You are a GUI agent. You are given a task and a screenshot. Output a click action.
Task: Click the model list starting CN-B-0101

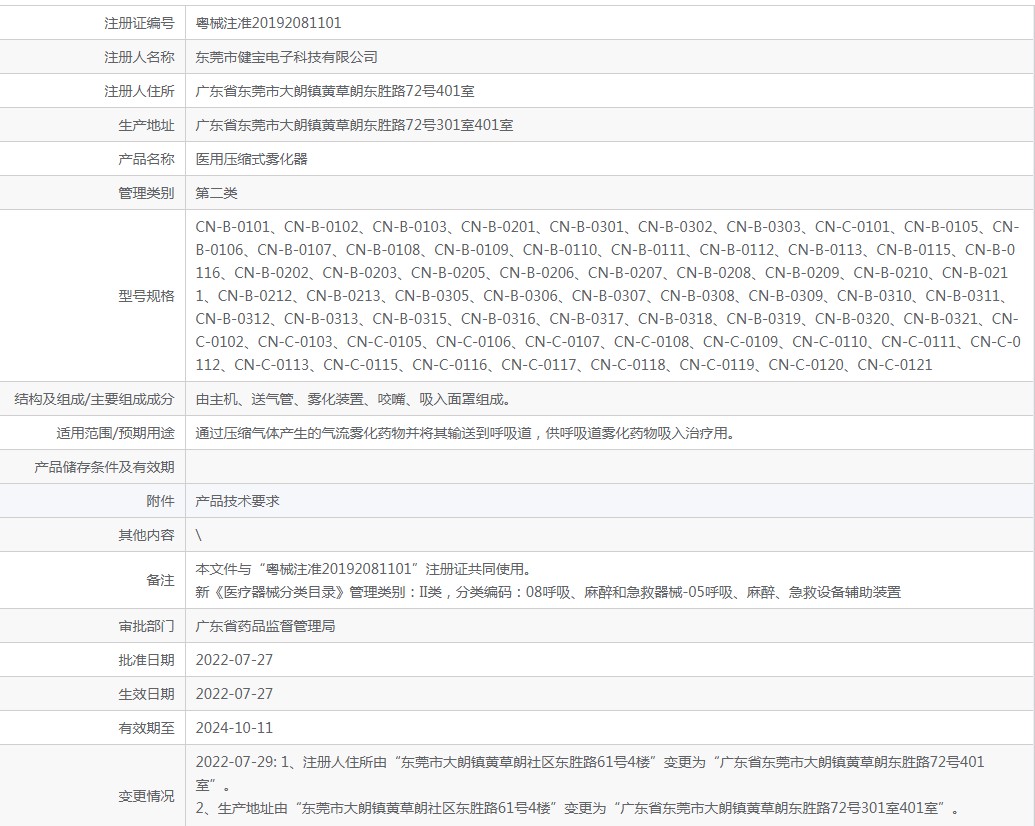608,296
